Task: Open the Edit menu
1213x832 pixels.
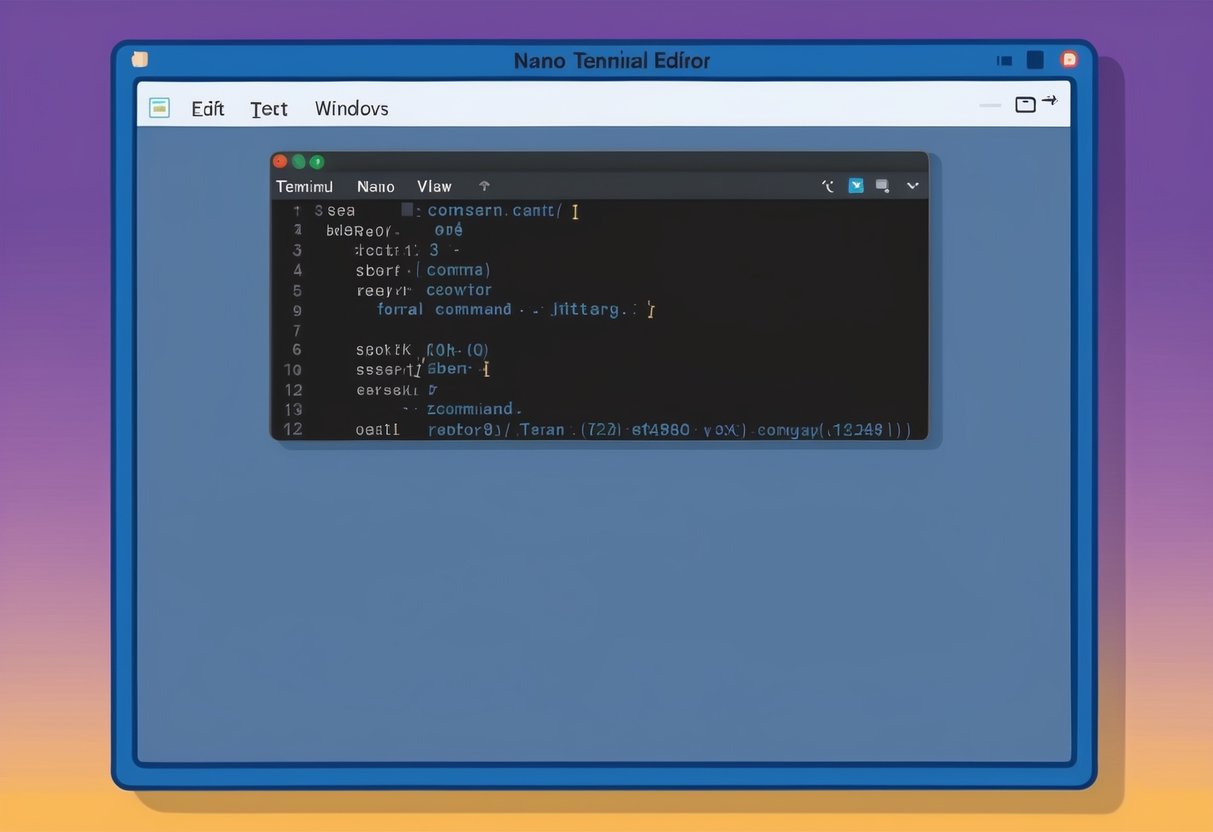Action: [207, 108]
